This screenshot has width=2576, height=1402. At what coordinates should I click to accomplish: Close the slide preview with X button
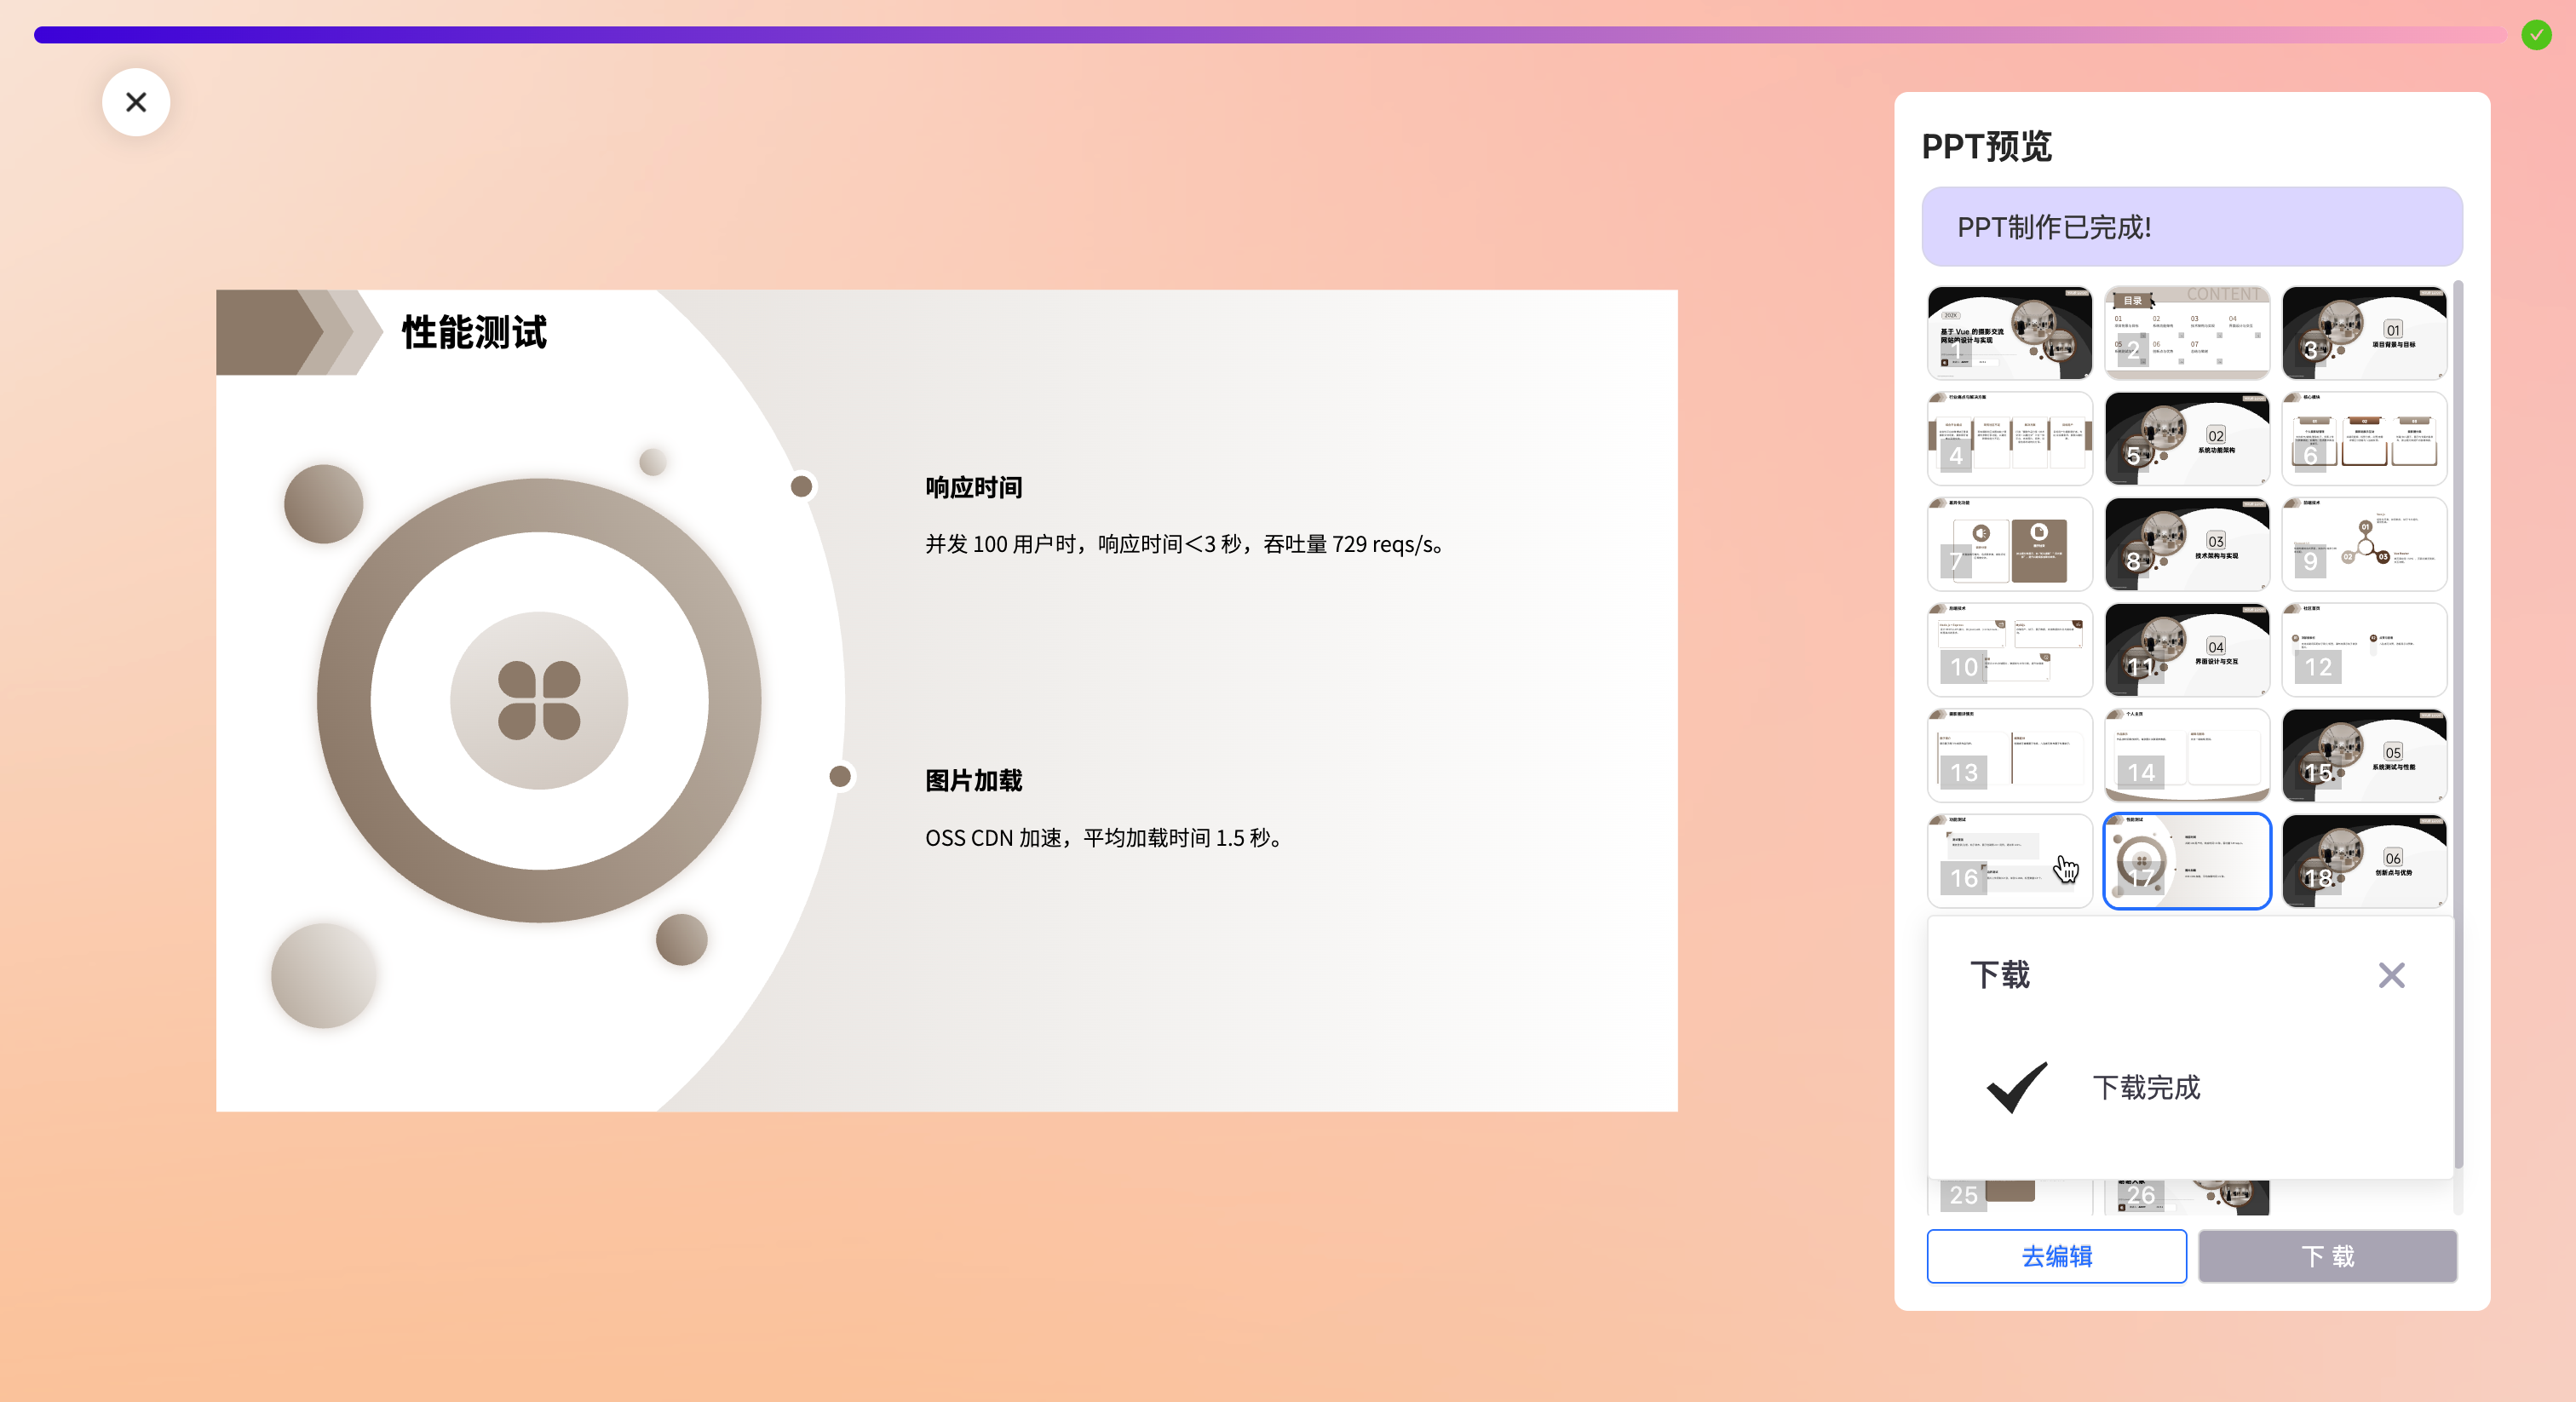pyautogui.click(x=136, y=102)
